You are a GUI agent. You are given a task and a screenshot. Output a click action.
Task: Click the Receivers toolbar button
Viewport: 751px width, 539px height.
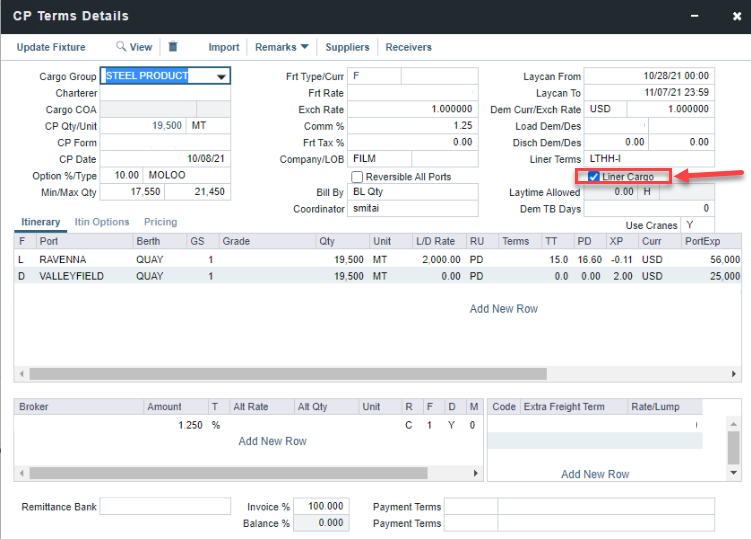[408, 47]
